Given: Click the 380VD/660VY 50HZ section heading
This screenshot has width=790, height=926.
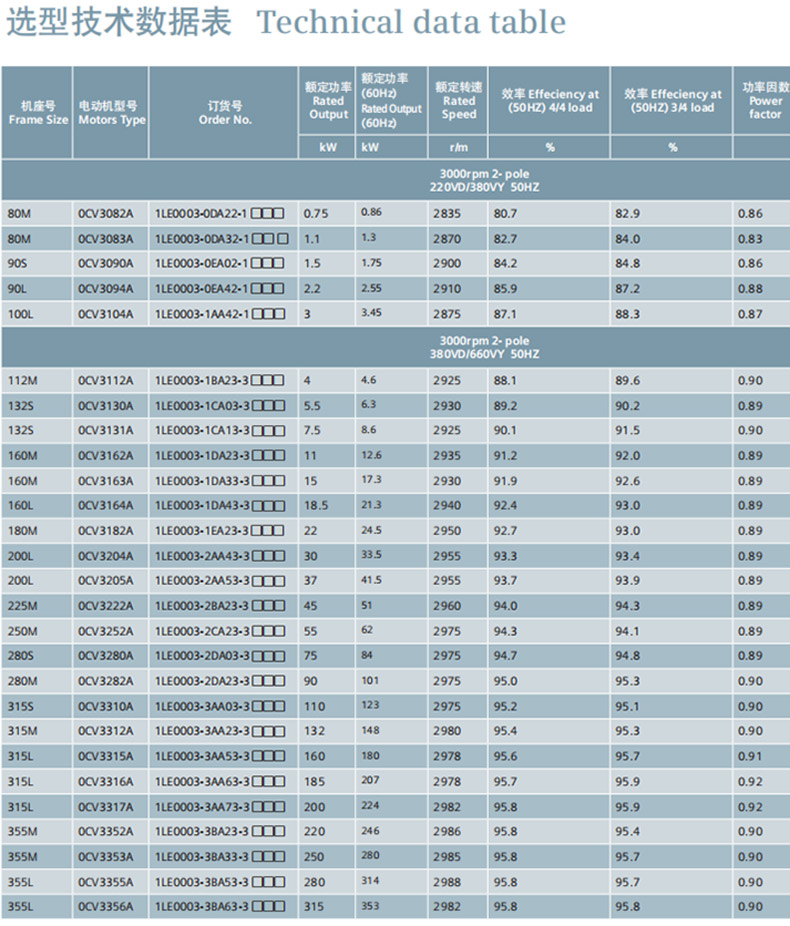Looking at the screenshot, I should (x=484, y=347).
